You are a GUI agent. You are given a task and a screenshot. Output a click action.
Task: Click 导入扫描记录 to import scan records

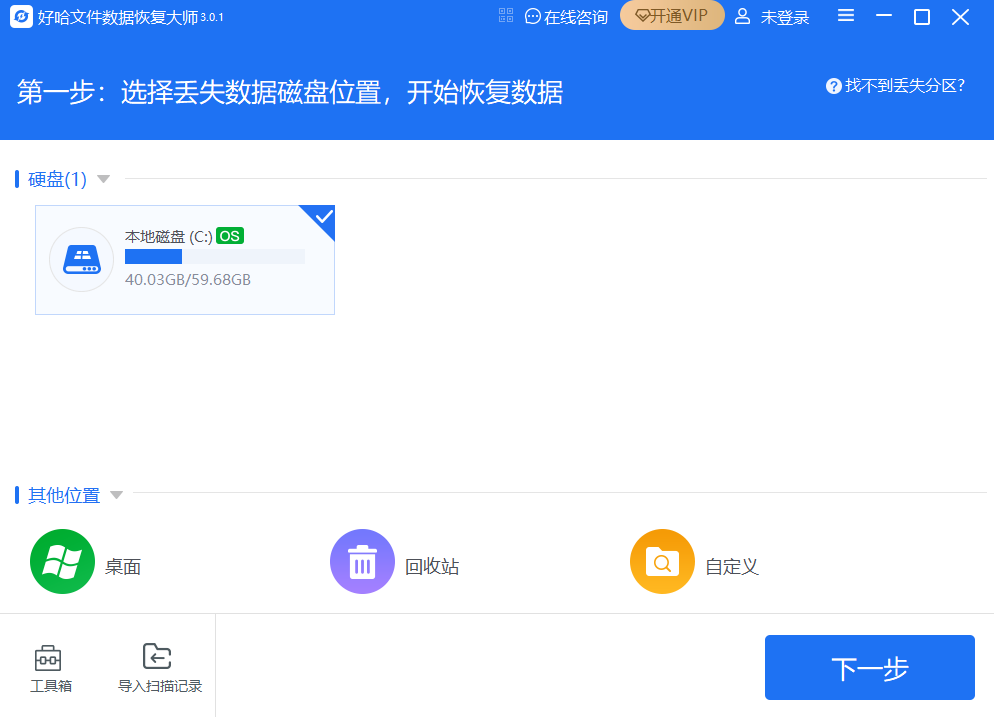pos(156,665)
